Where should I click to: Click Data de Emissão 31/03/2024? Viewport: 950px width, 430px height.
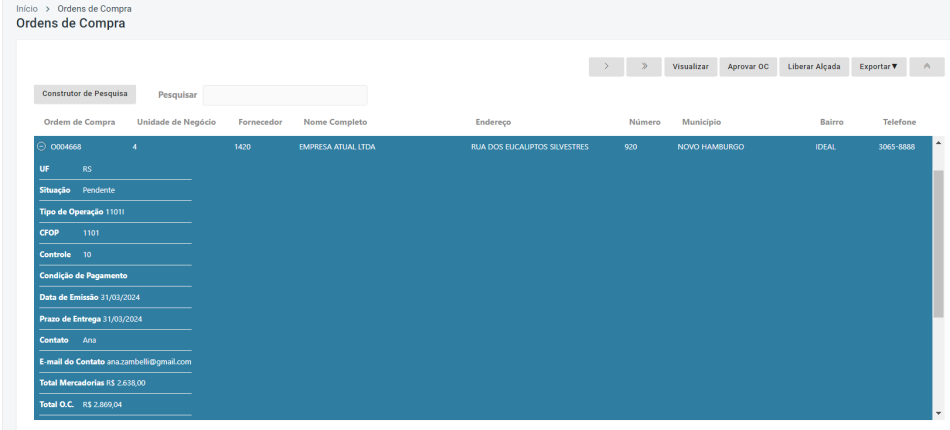(x=121, y=297)
